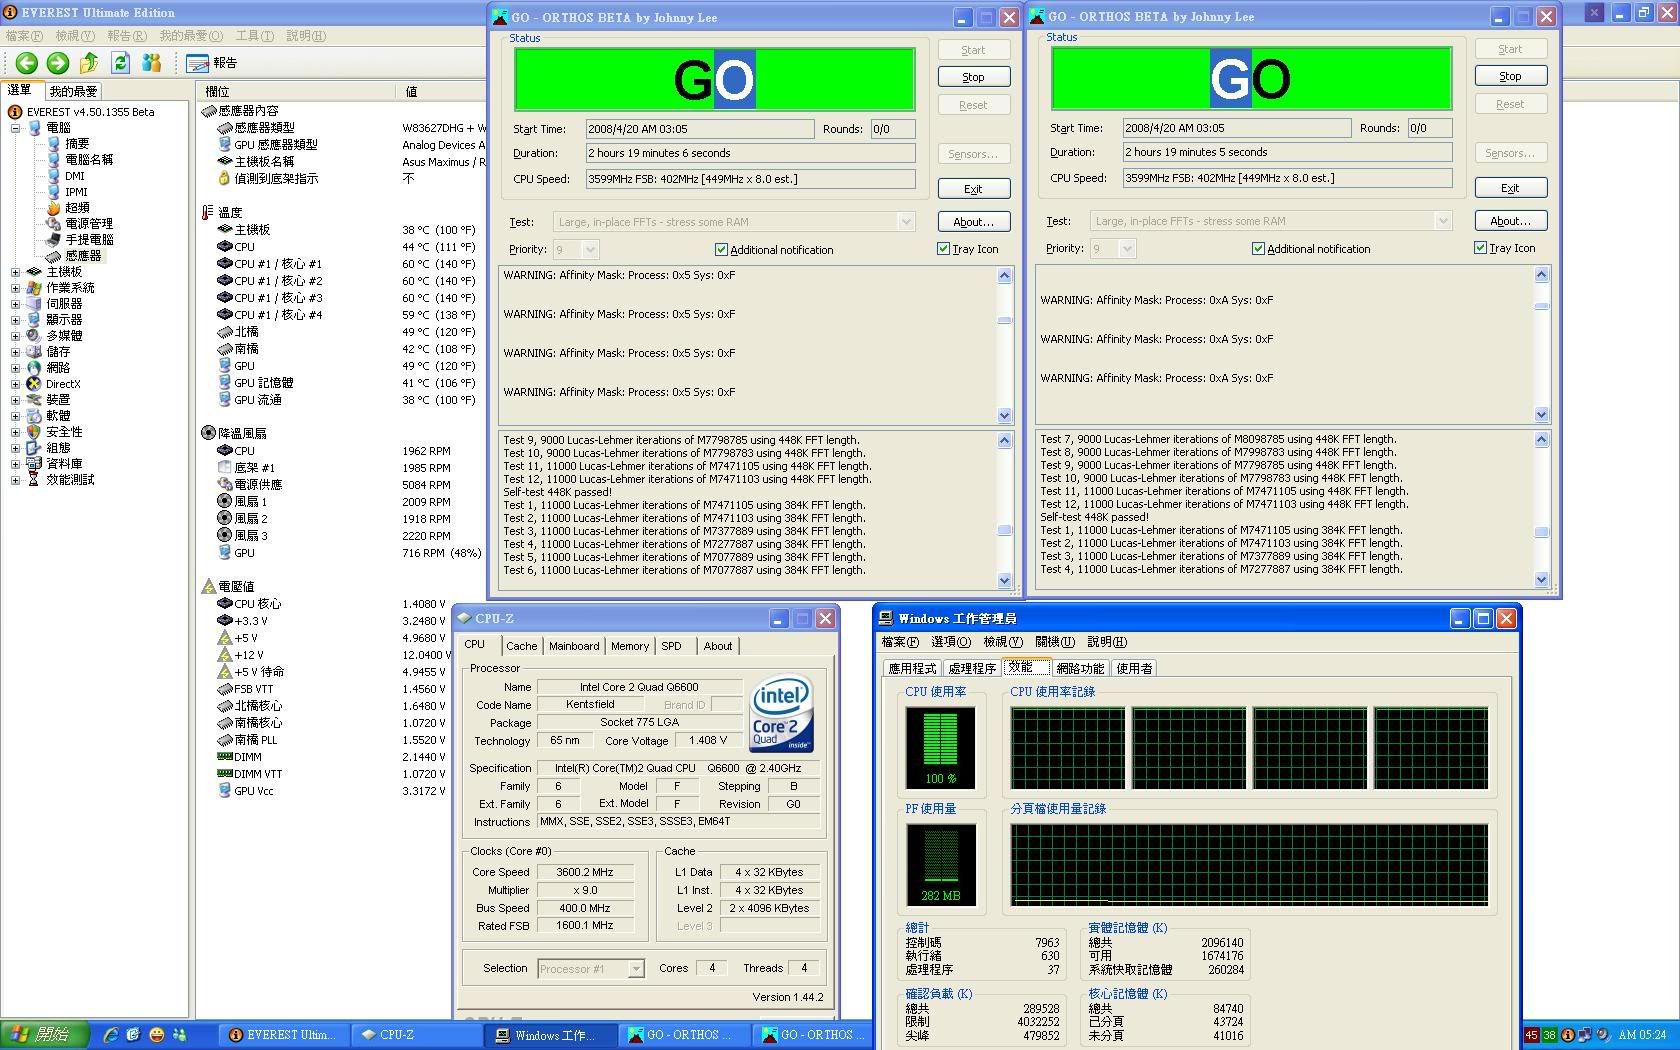Click Exit in the left ORTHOS window
Viewport: 1680px width, 1050px height.
(x=973, y=189)
